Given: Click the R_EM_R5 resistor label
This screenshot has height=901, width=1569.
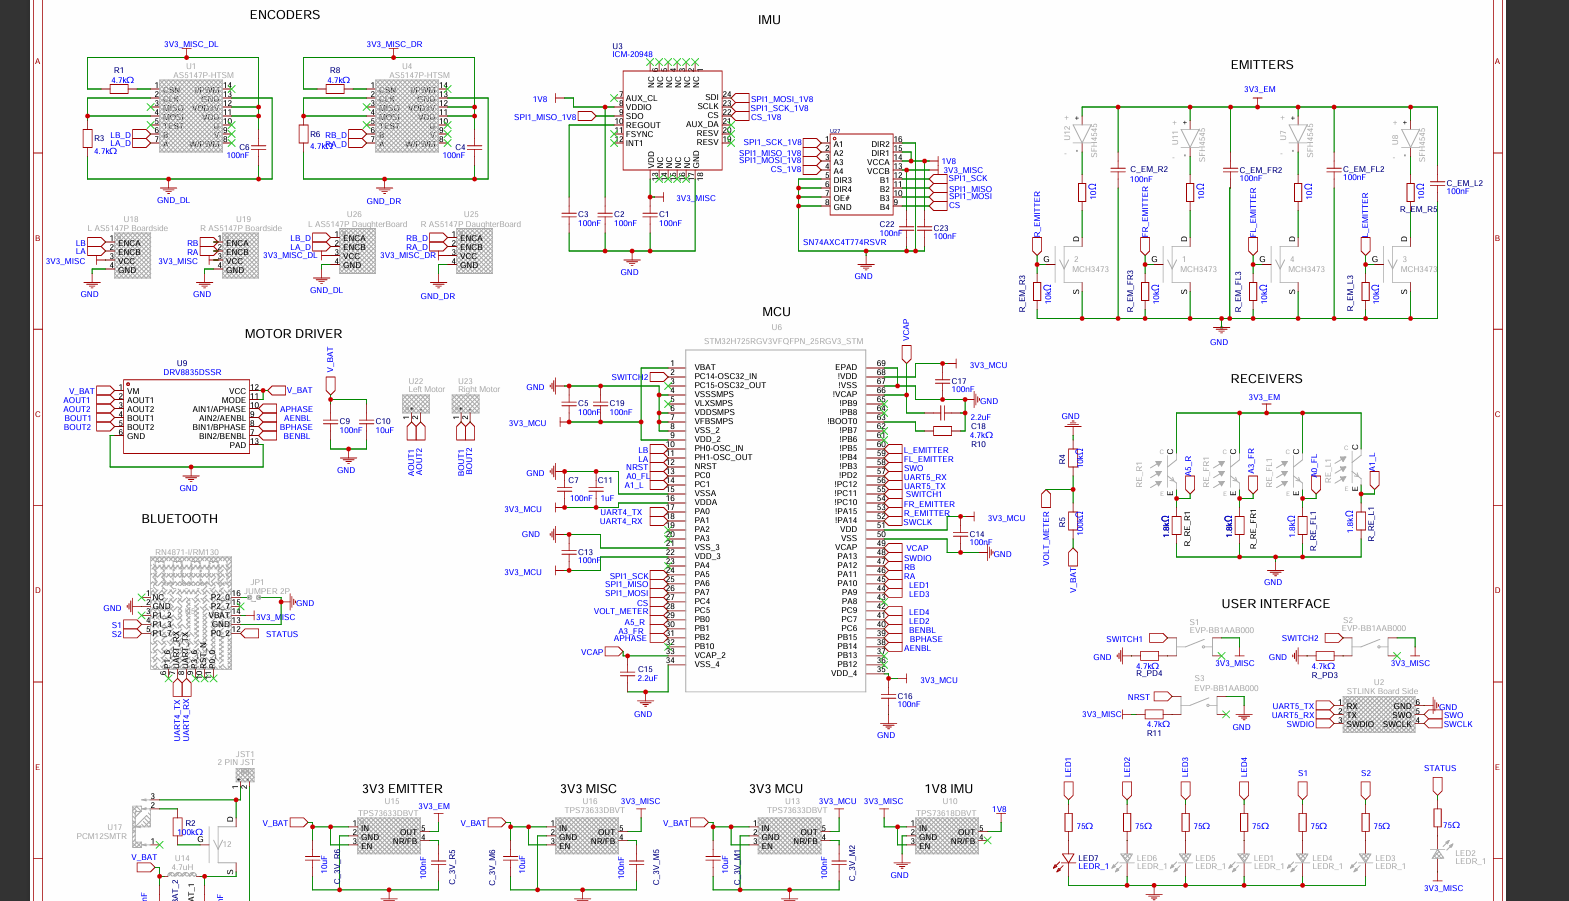Looking at the screenshot, I should tap(1418, 209).
